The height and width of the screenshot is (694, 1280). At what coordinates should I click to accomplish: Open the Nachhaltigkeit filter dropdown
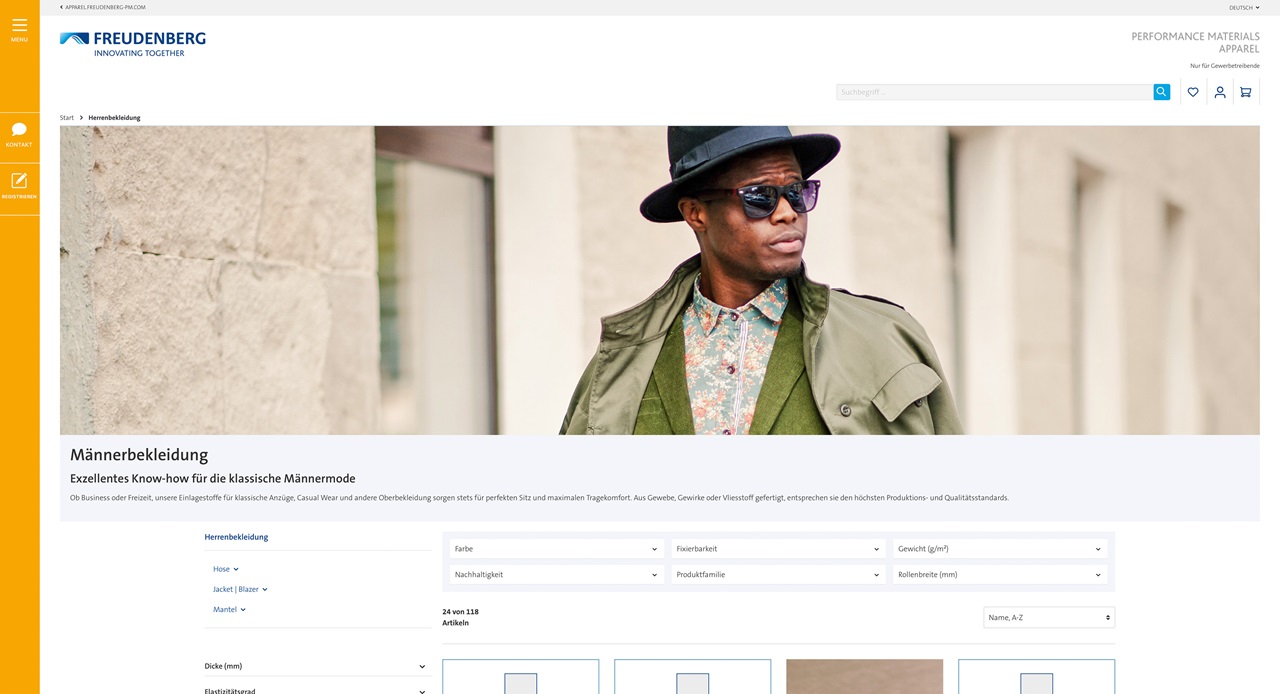(555, 574)
